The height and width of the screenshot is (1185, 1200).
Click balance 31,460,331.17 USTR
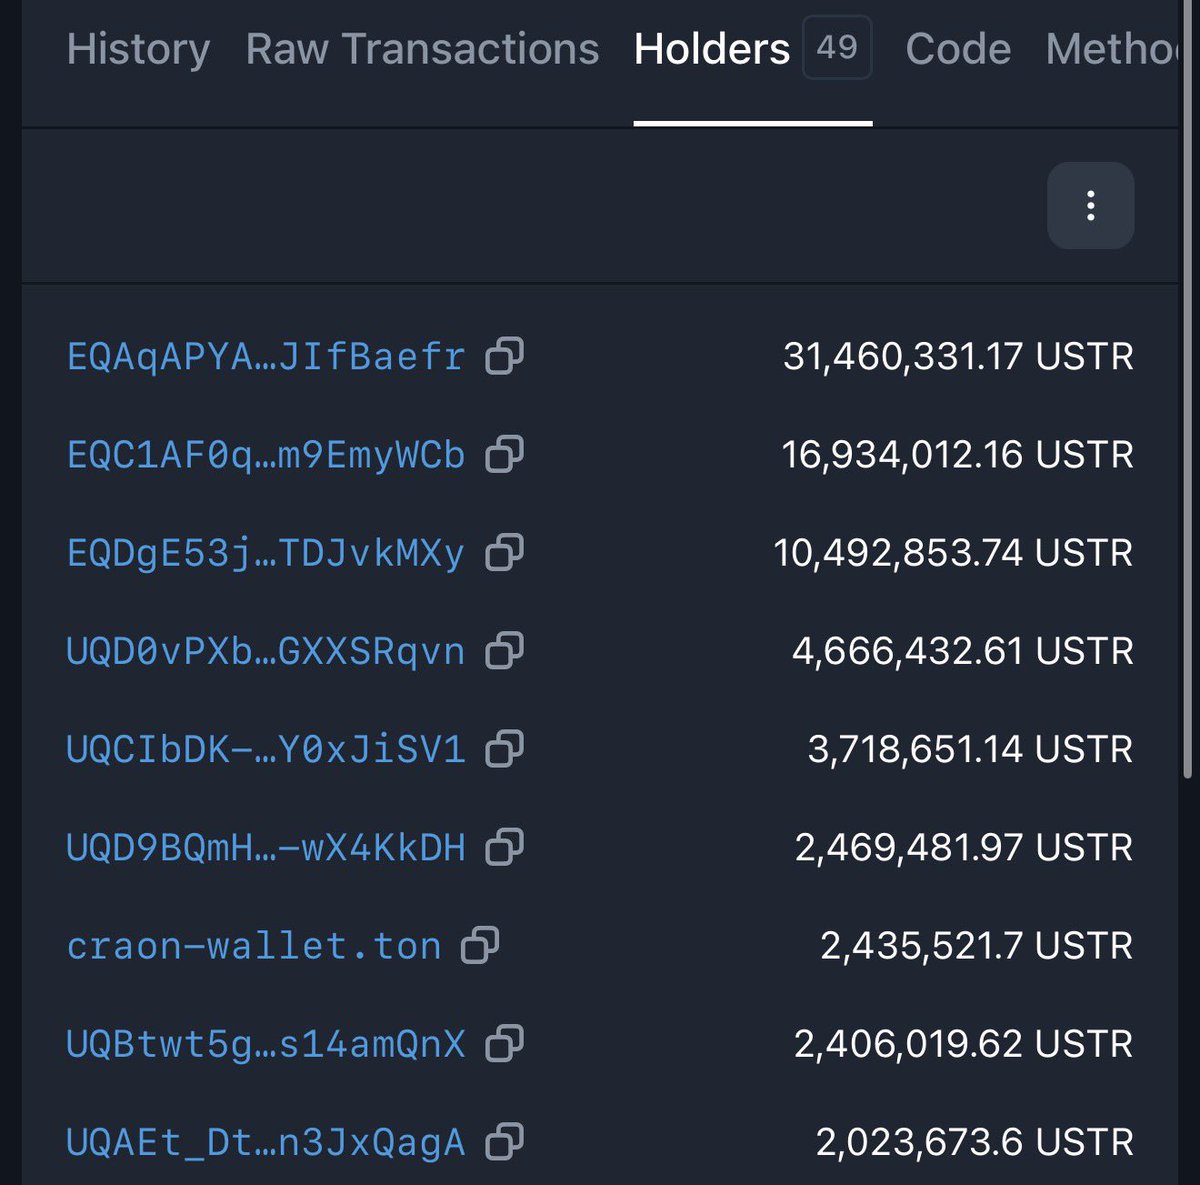coord(958,356)
